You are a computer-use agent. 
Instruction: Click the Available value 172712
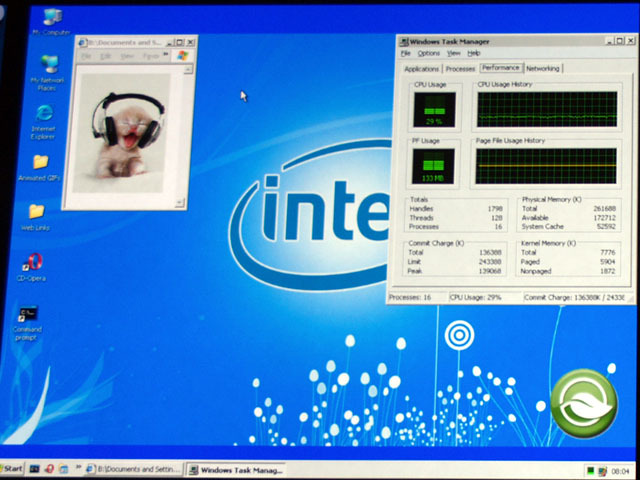point(604,218)
